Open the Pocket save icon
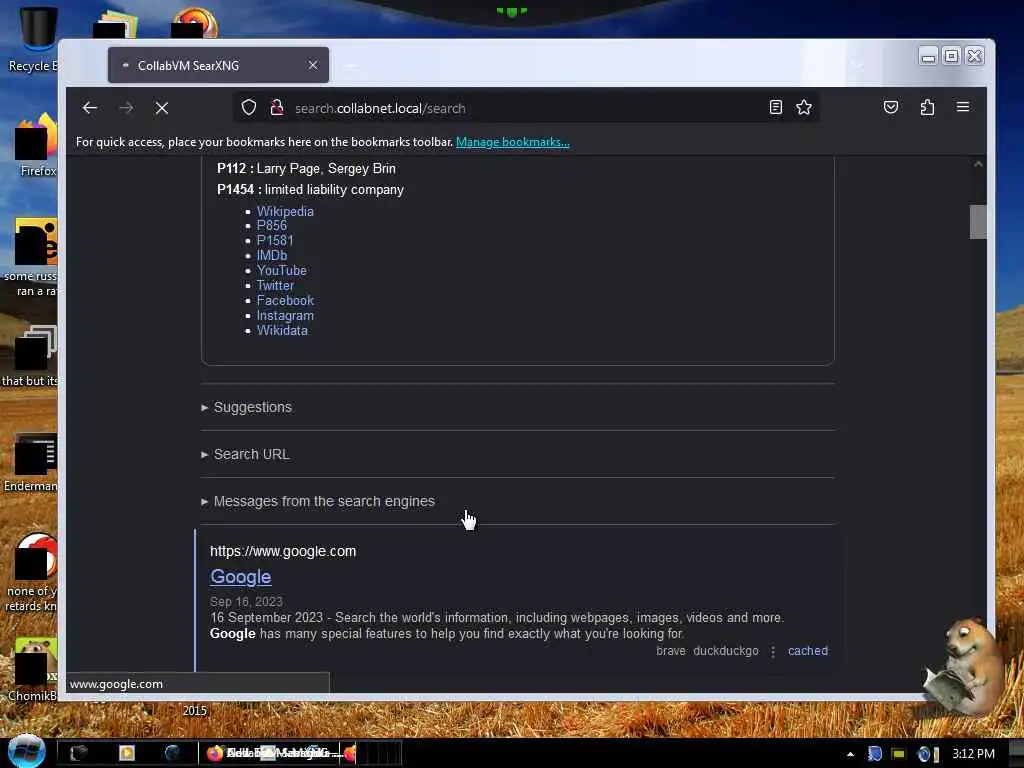The height and width of the screenshot is (768, 1024). tap(891, 107)
